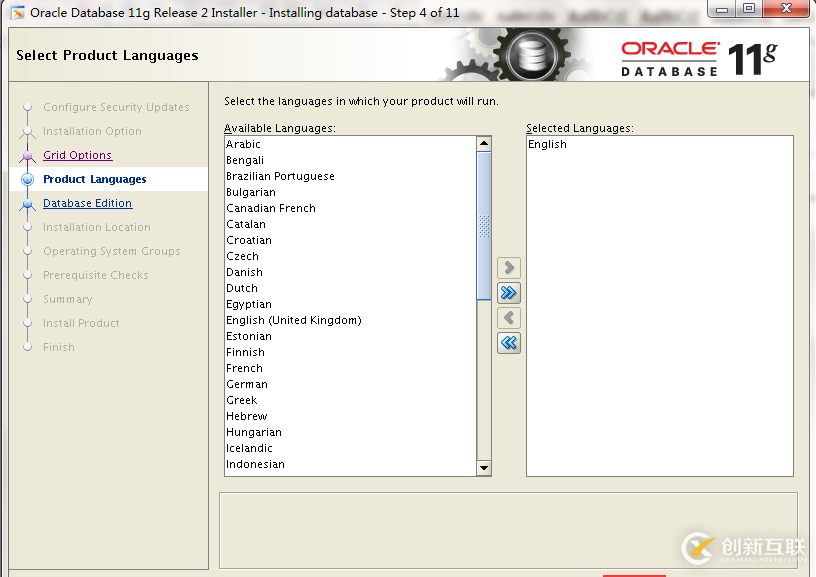Open the Grid Options step link
This screenshot has width=816, height=577.
(78, 155)
